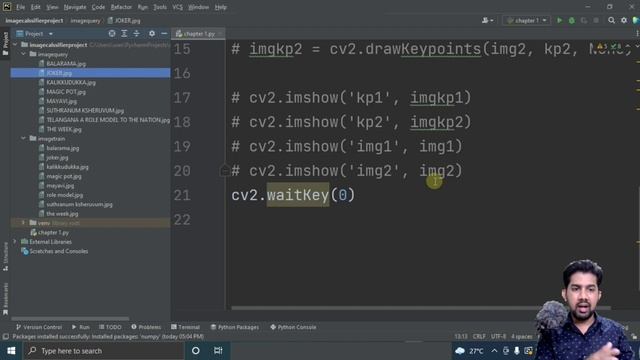This screenshot has height=360, width=640.
Task: Open the Project sidebar tool button
Action: (x=5, y=43)
